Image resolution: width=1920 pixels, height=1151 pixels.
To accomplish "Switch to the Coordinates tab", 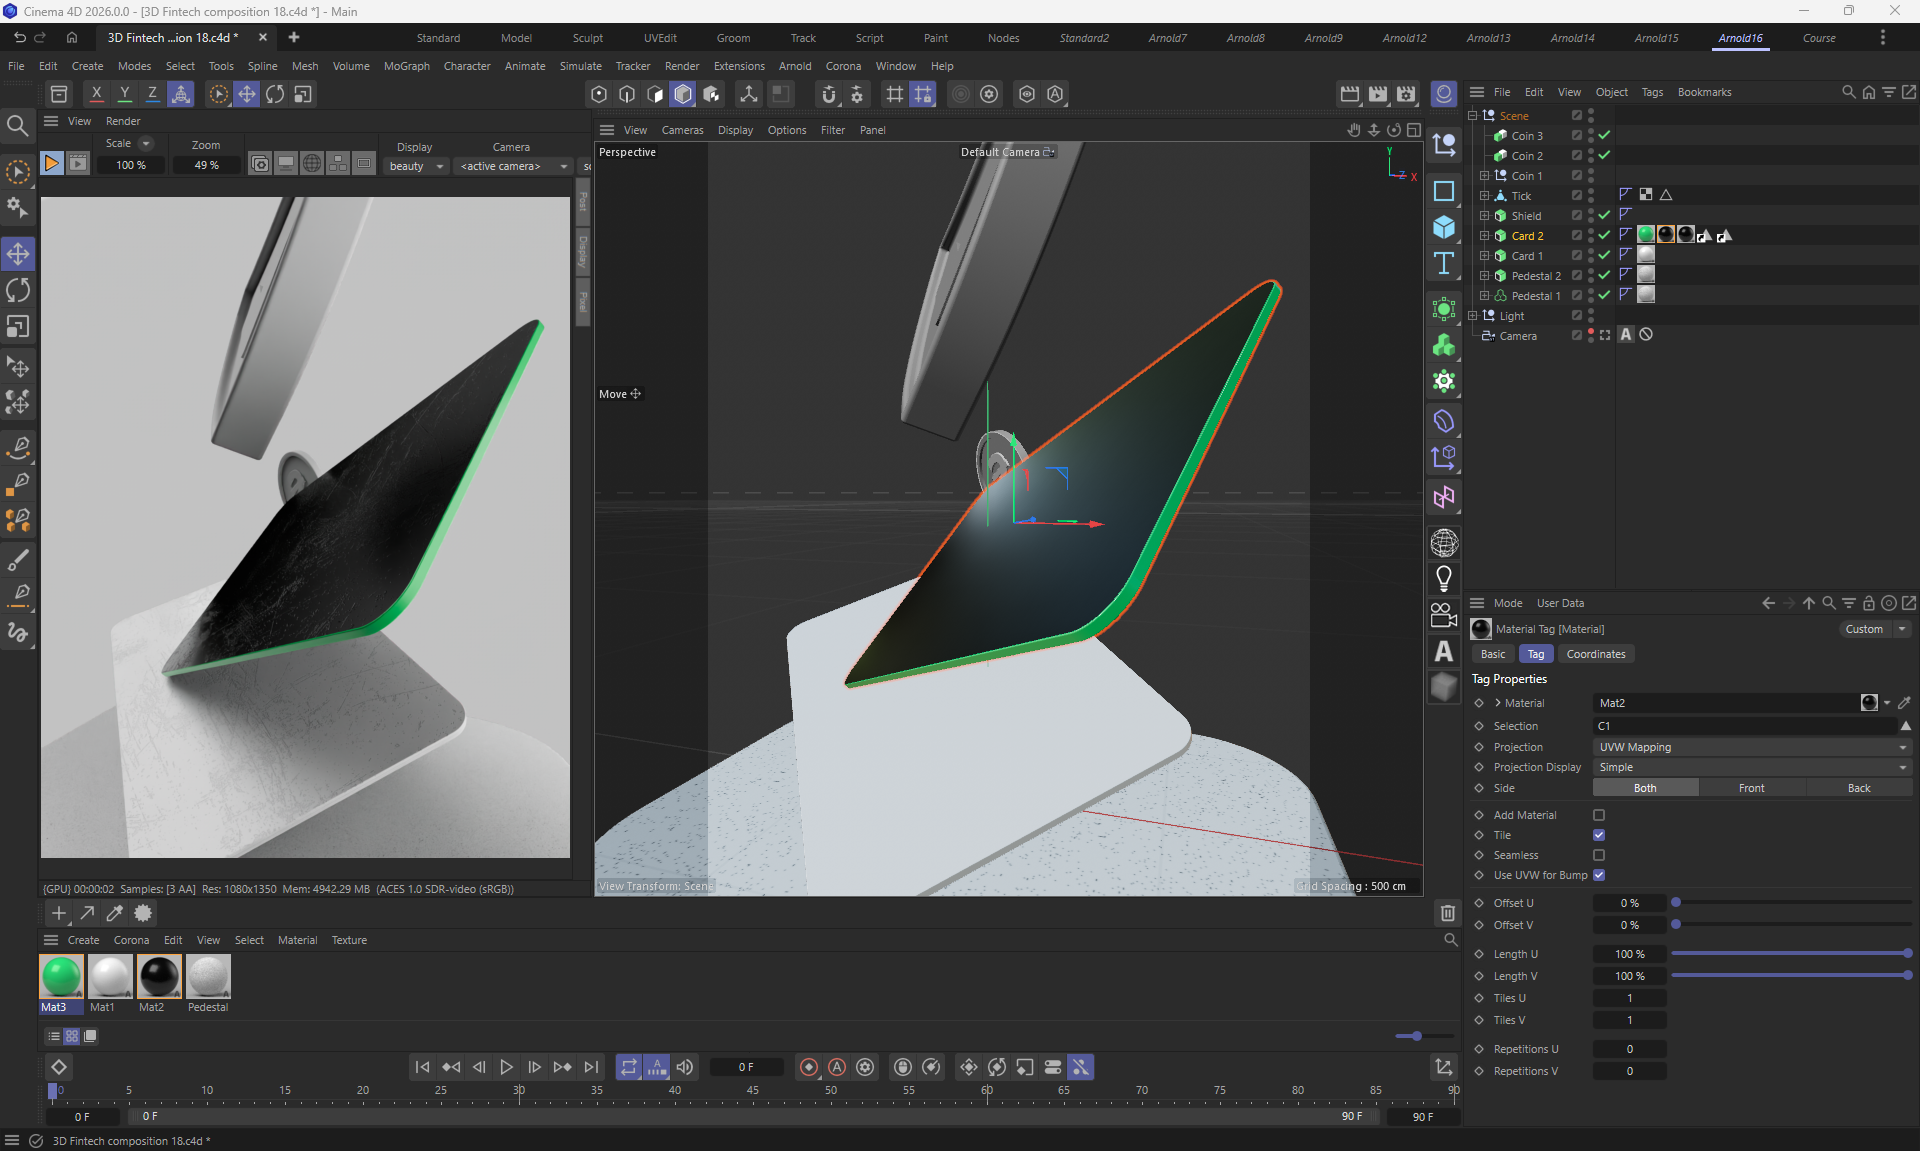I will [x=1595, y=654].
